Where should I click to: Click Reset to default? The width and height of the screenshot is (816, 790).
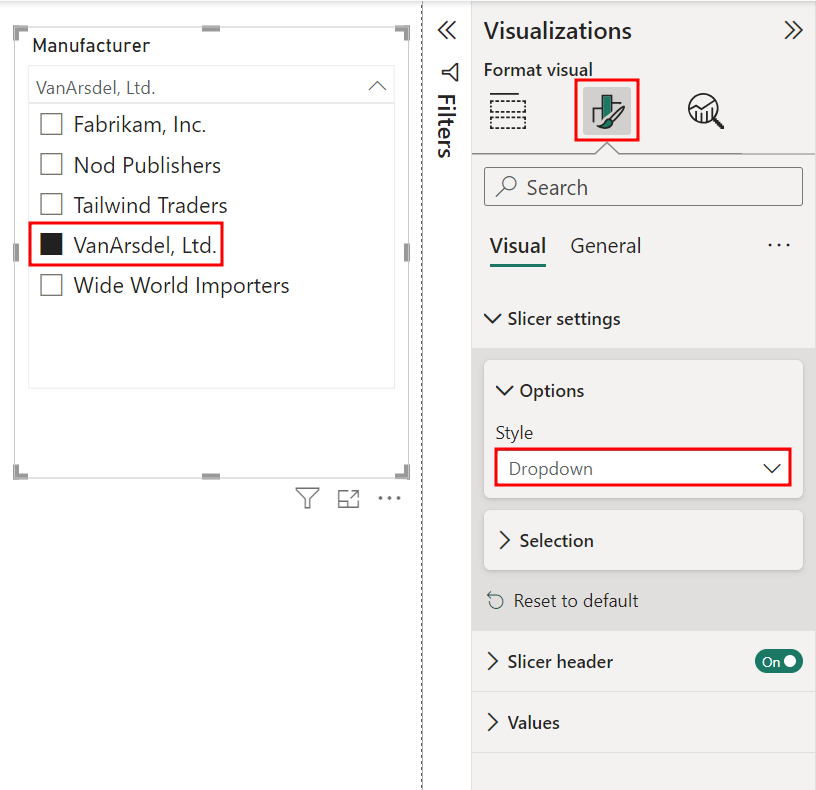pos(576,601)
